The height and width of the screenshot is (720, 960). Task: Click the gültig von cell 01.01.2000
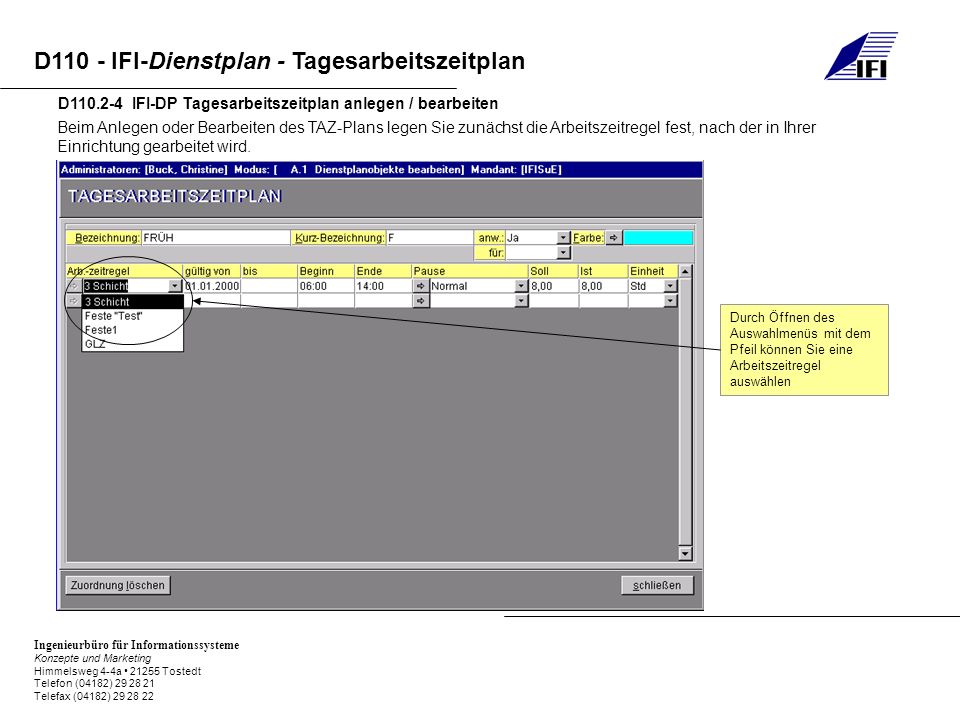212,286
